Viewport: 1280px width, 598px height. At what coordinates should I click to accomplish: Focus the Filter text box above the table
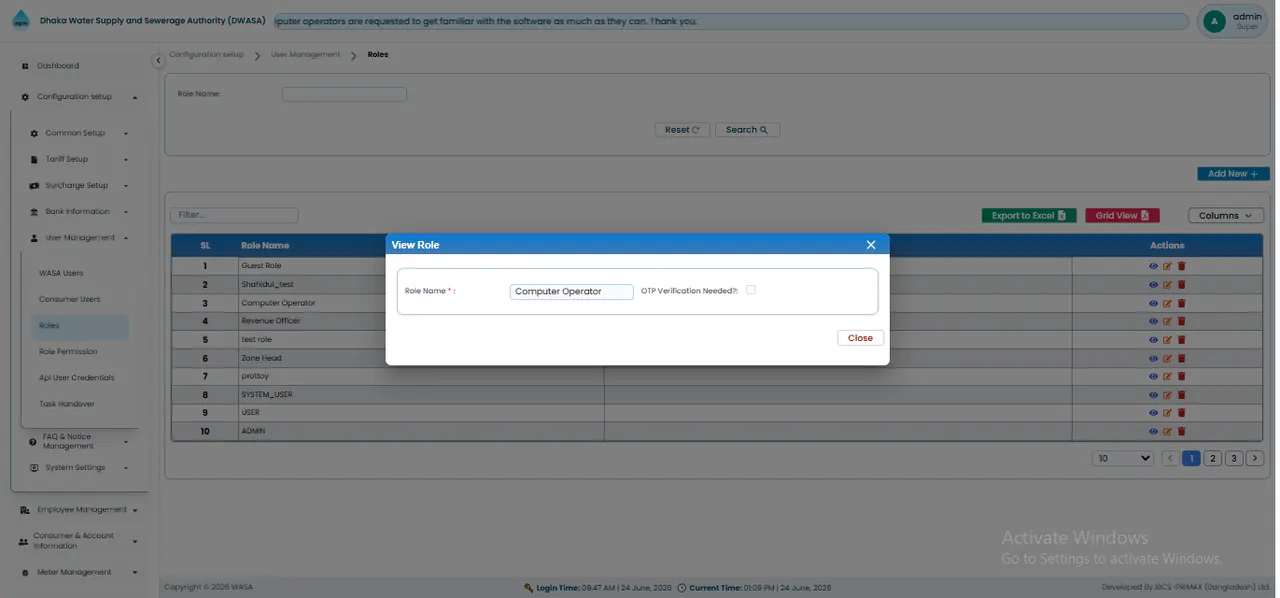pyautogui.click(x=234, y=215)
